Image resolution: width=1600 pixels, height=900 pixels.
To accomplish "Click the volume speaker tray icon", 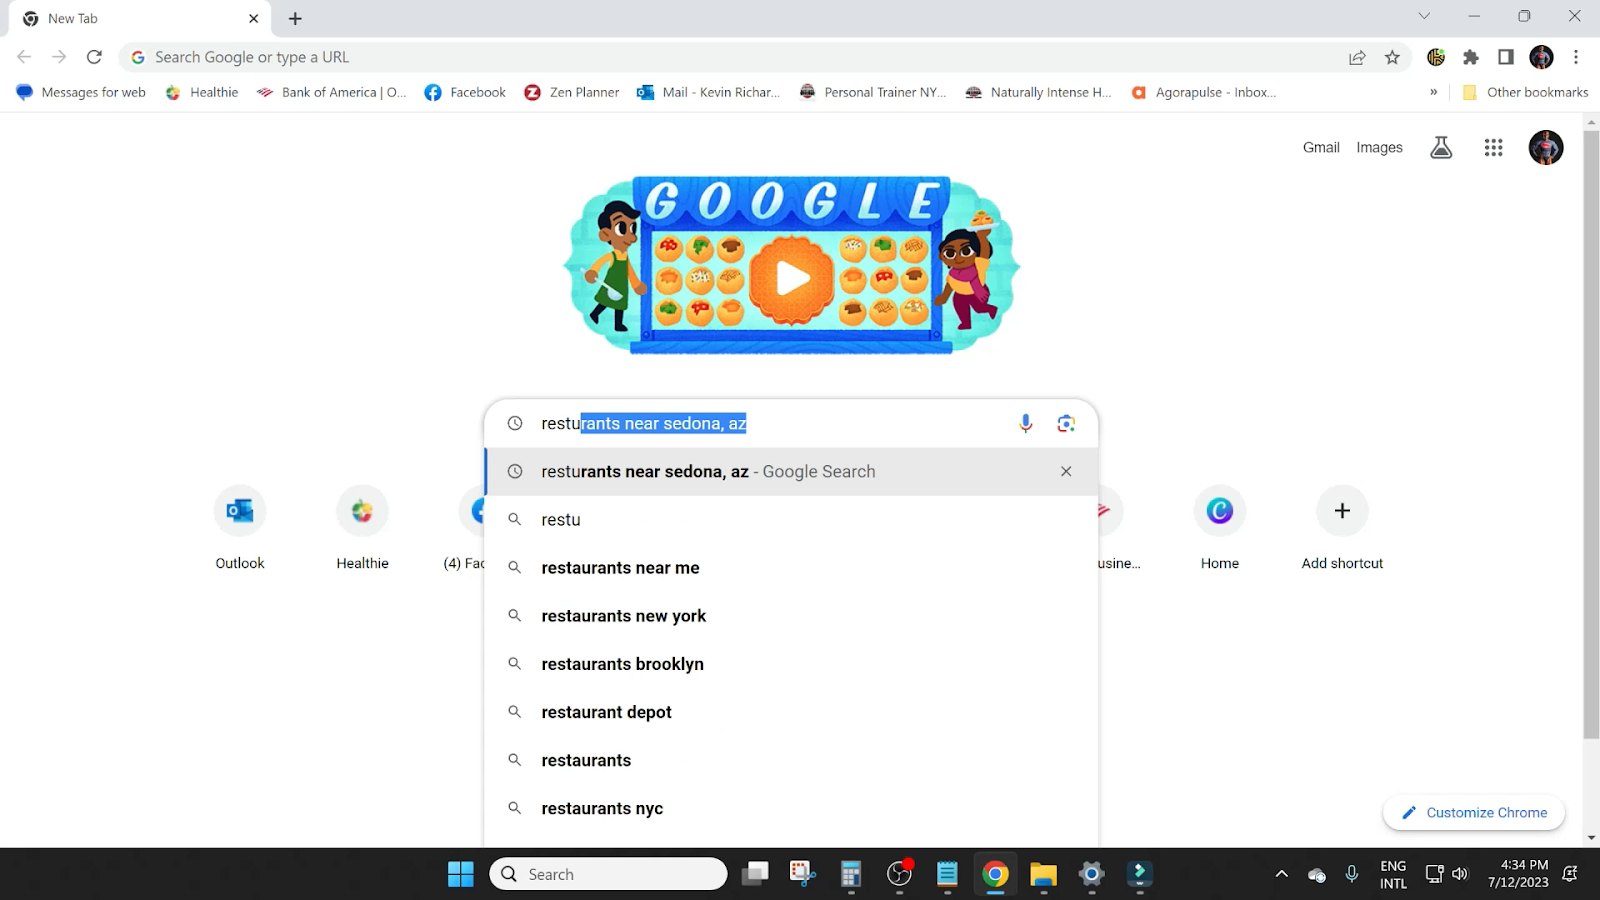I will point(1460,874).
